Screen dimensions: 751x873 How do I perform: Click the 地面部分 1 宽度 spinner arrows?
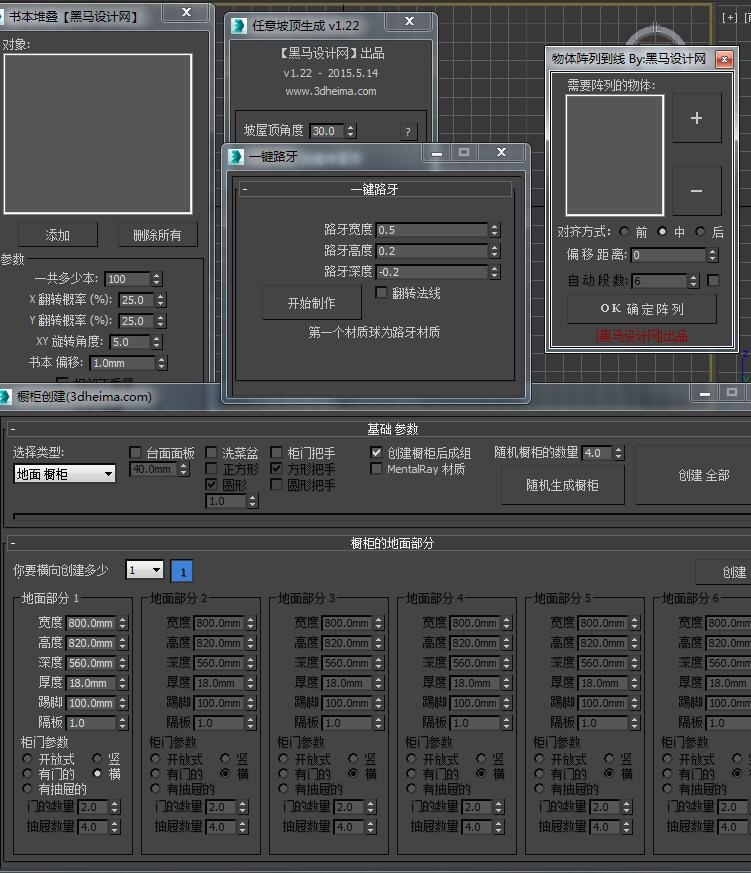tap(122, 623)
